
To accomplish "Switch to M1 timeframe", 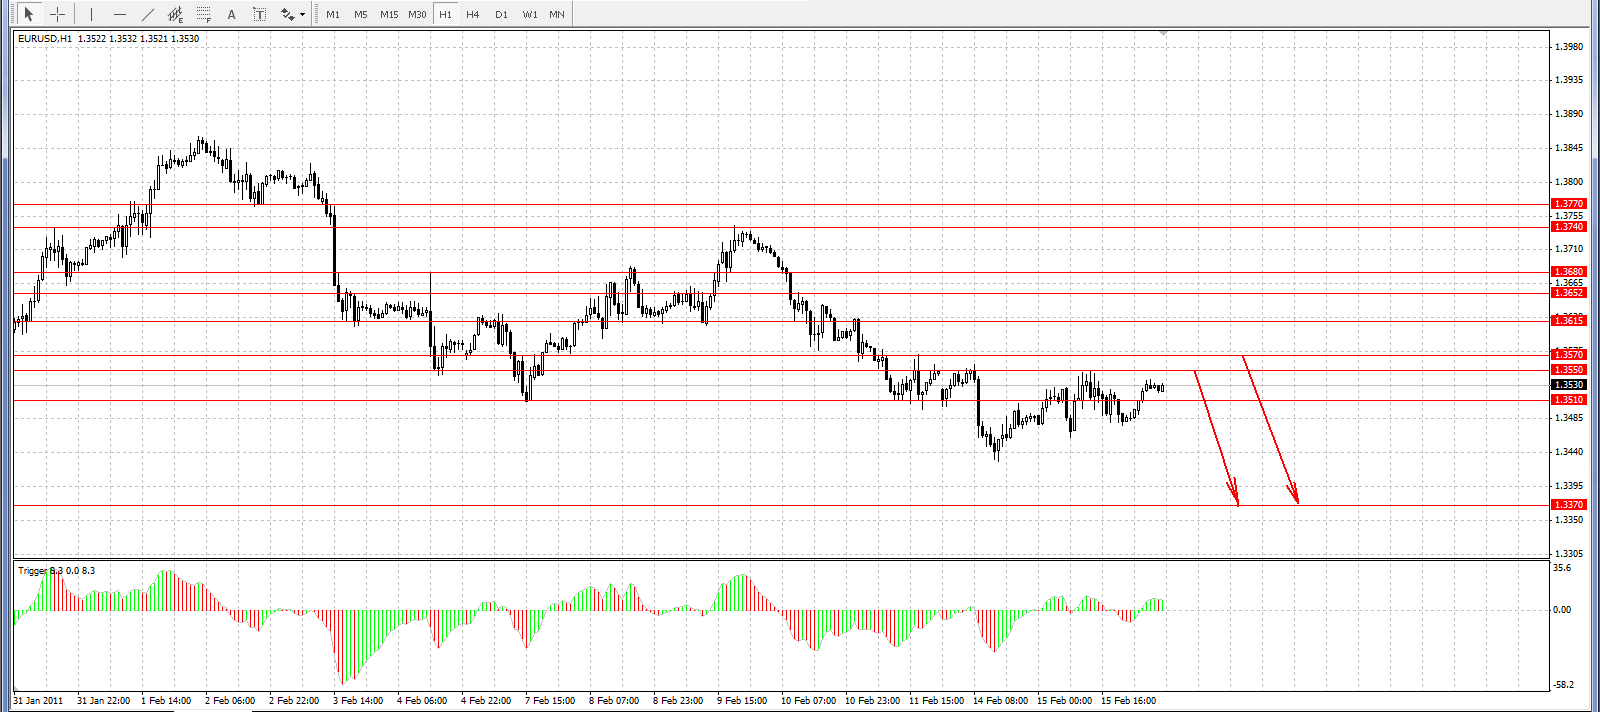I will pos(333,14).
